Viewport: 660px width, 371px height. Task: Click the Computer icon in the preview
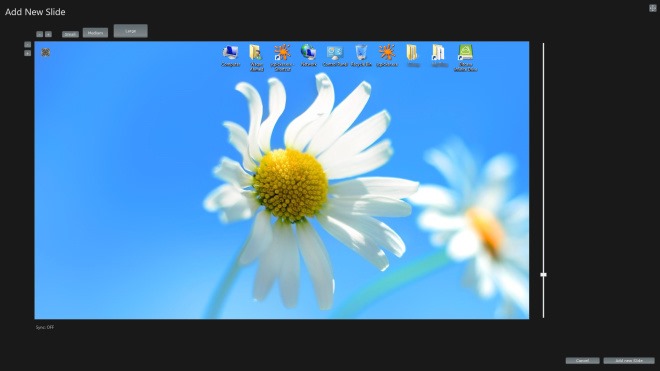tap(230, 52)
